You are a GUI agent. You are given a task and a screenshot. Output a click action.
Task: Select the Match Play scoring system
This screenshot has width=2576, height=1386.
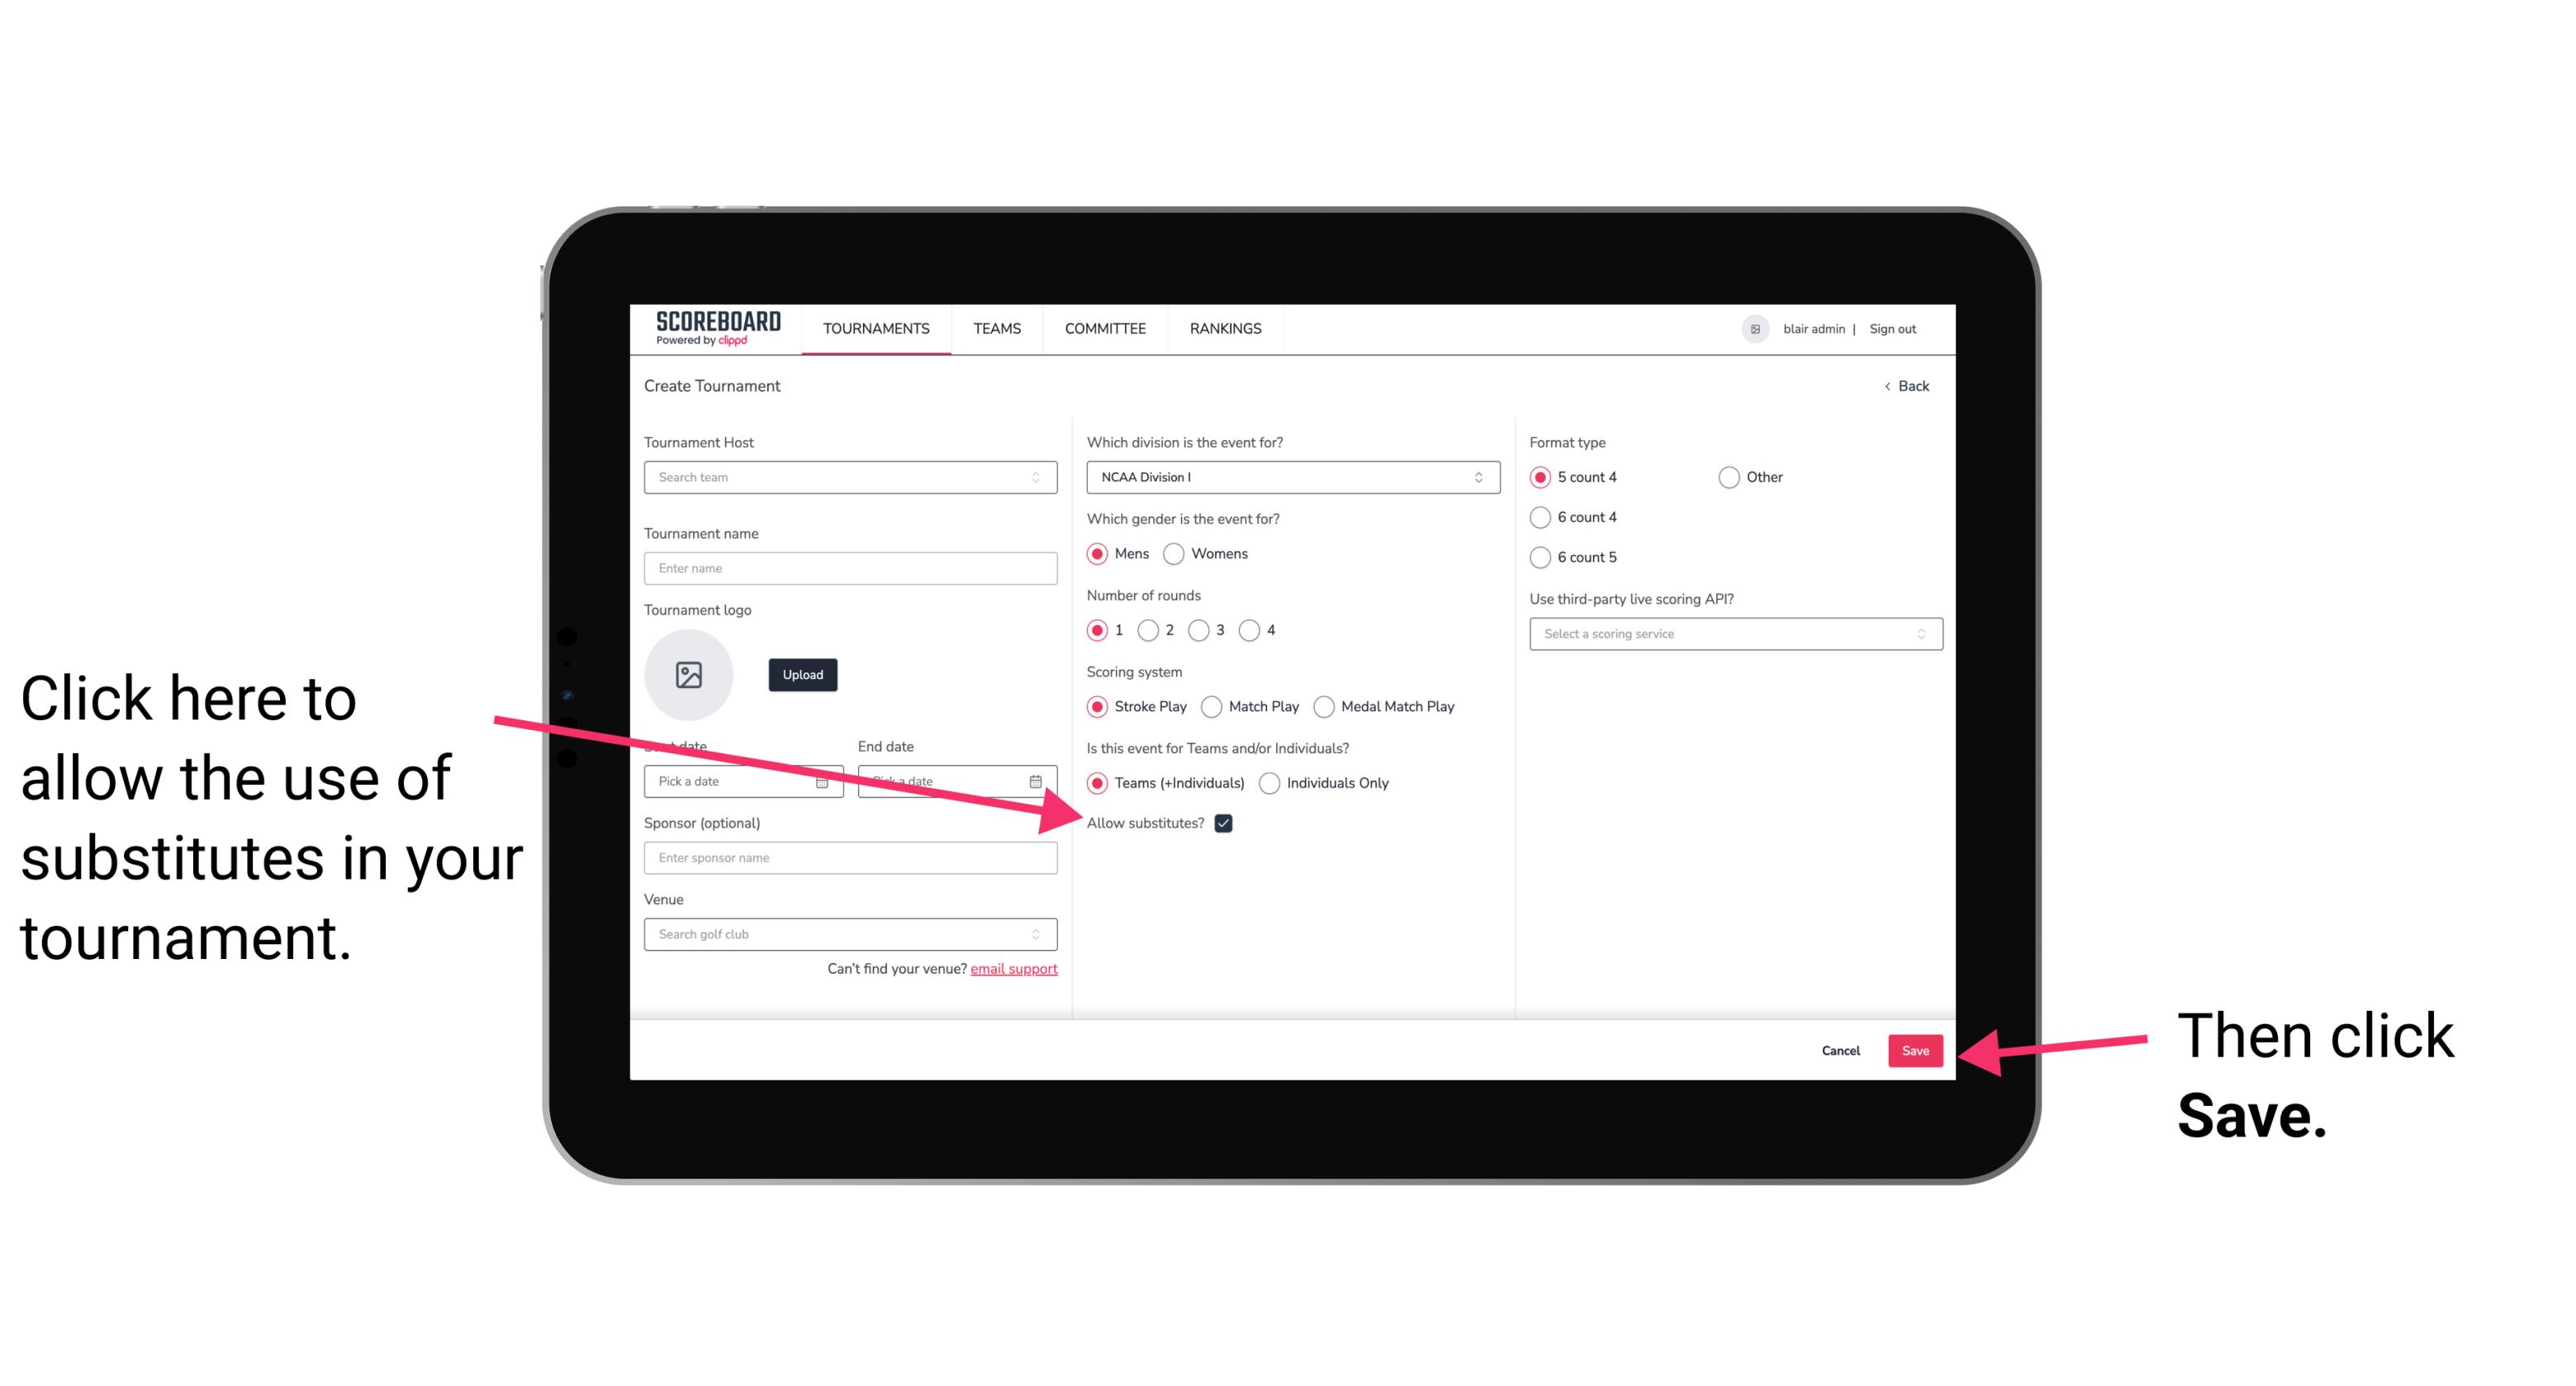coord(1213,705)
